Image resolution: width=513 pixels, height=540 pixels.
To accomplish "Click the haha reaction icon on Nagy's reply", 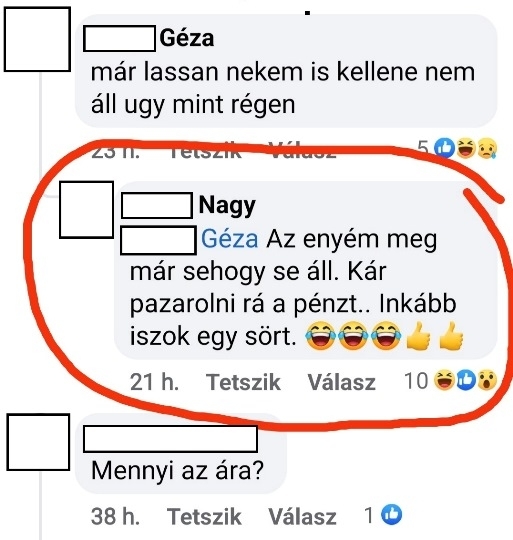I will (x=444, y=380).
